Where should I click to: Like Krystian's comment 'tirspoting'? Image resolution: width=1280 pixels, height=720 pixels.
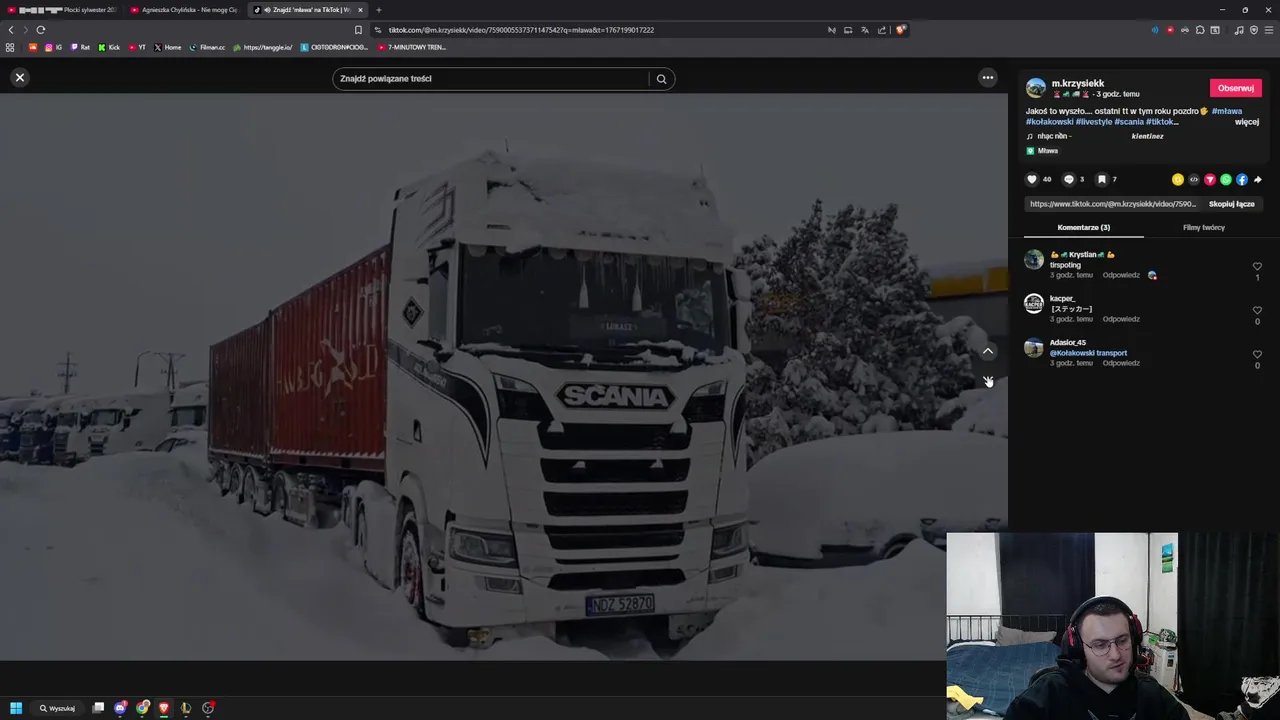coord(1257,267)
